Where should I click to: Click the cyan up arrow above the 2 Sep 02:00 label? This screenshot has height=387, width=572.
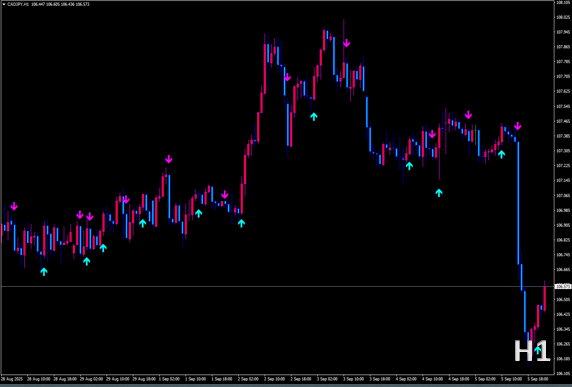click(241, 223)
